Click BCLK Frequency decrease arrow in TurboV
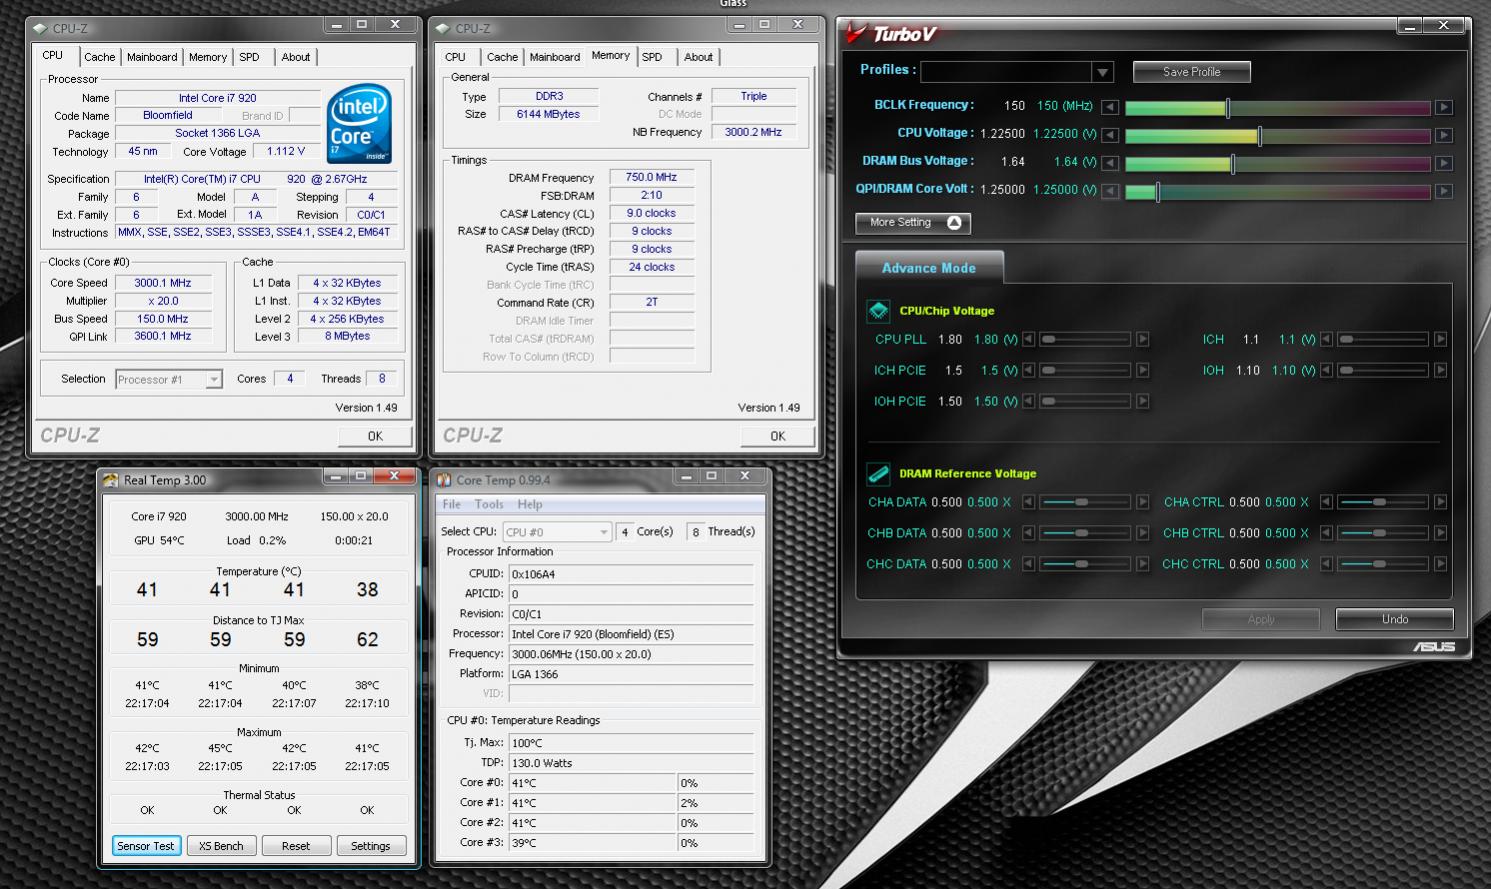 (1110, 107)
